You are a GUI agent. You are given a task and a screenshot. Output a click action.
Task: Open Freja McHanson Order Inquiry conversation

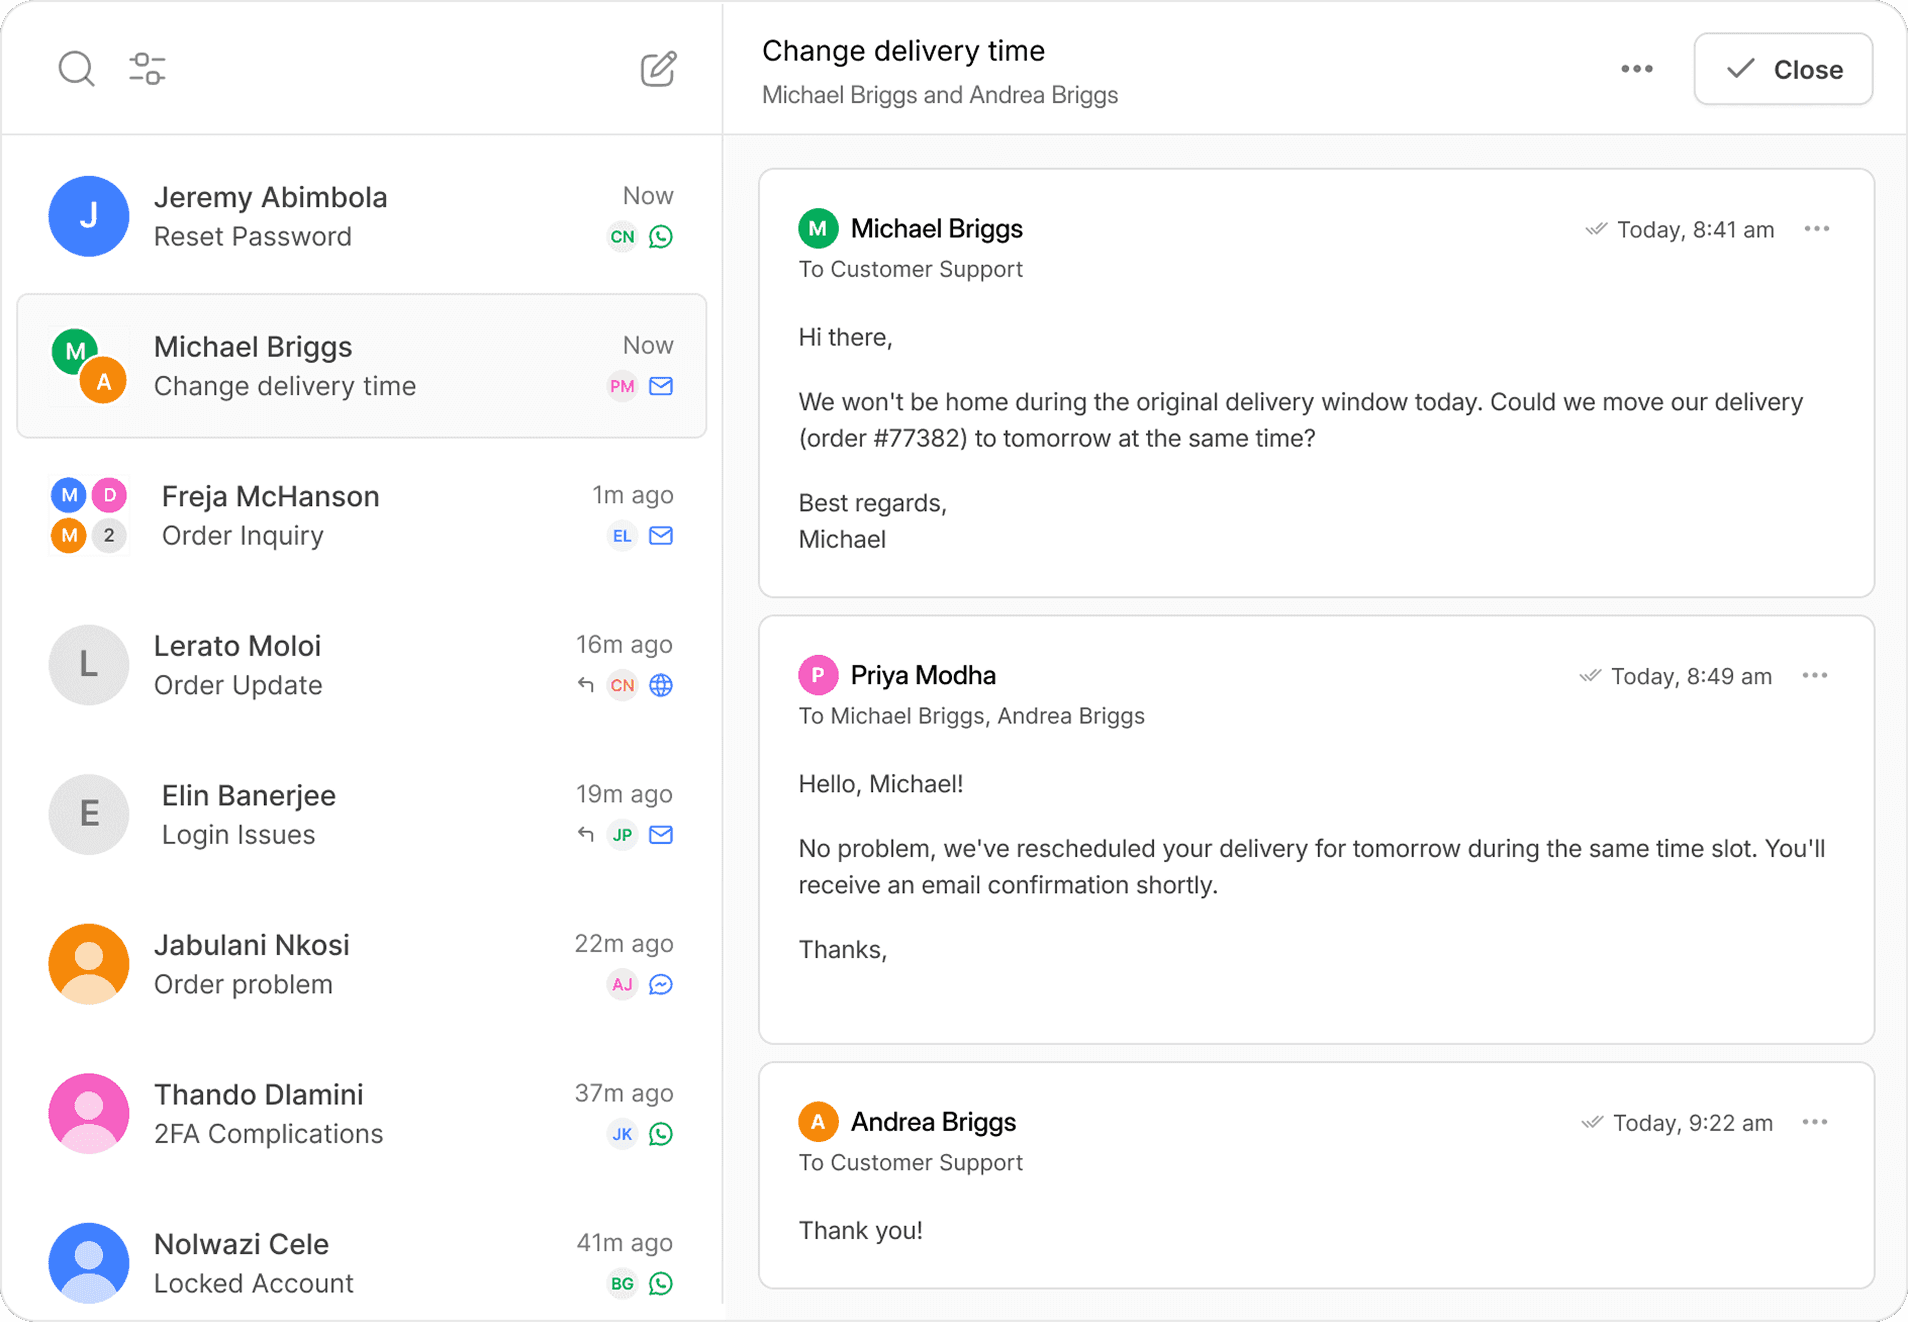362,515
